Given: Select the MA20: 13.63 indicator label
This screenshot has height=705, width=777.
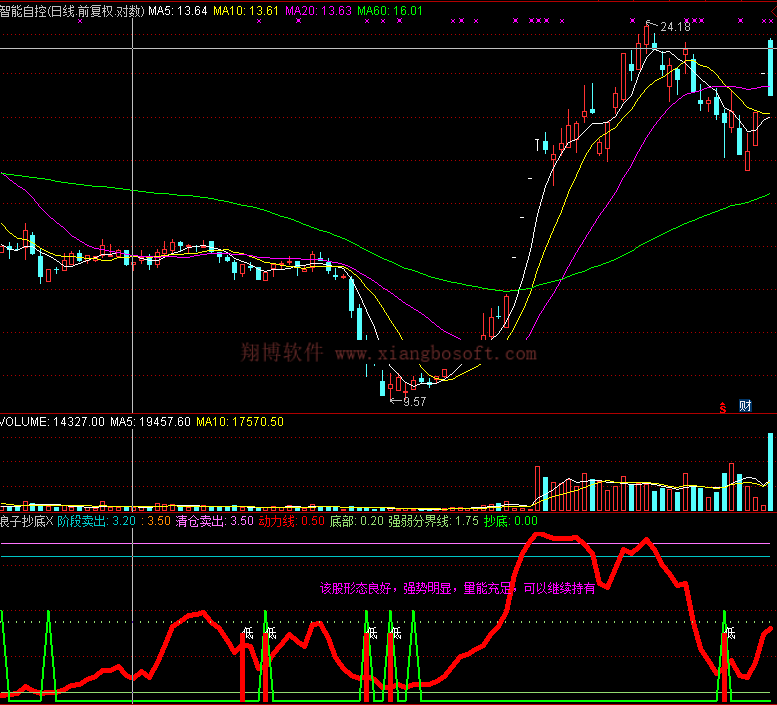Looking at the screenshot, I should click(318, 11).
